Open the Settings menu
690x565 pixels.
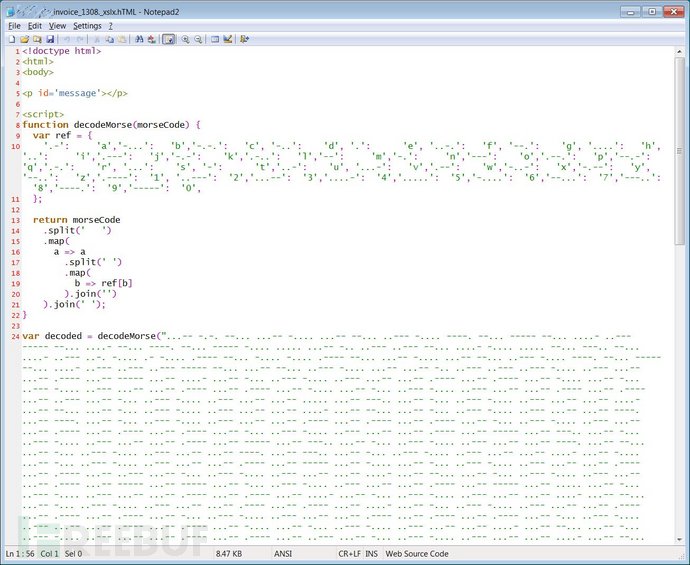coord(87,25)
